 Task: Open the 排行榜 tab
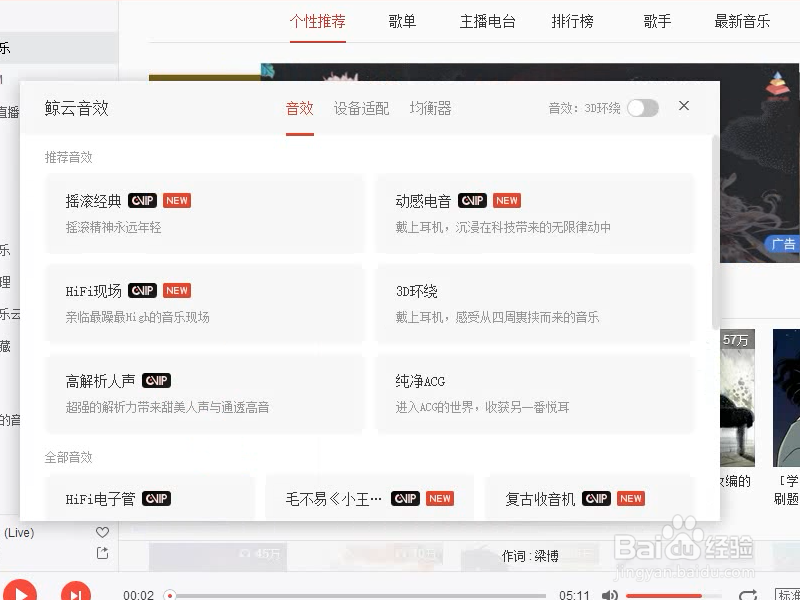(572, 21)
